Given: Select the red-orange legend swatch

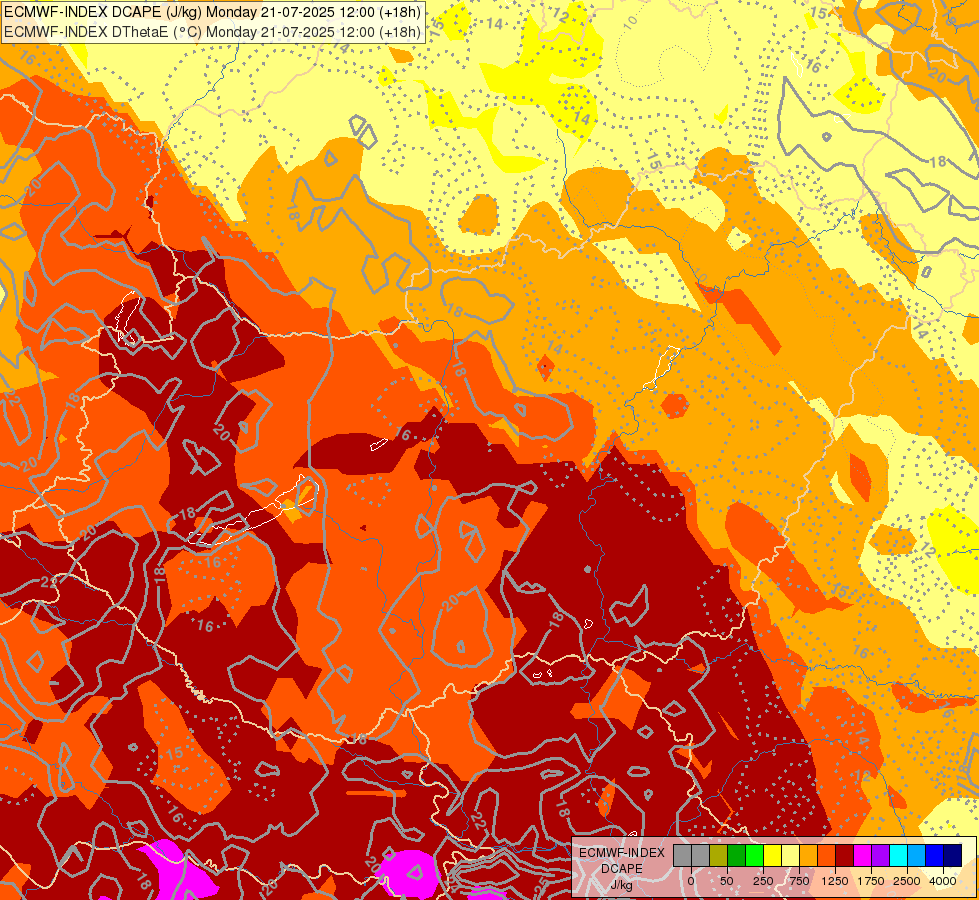Looking at the screenshot, I should [827, 856].
